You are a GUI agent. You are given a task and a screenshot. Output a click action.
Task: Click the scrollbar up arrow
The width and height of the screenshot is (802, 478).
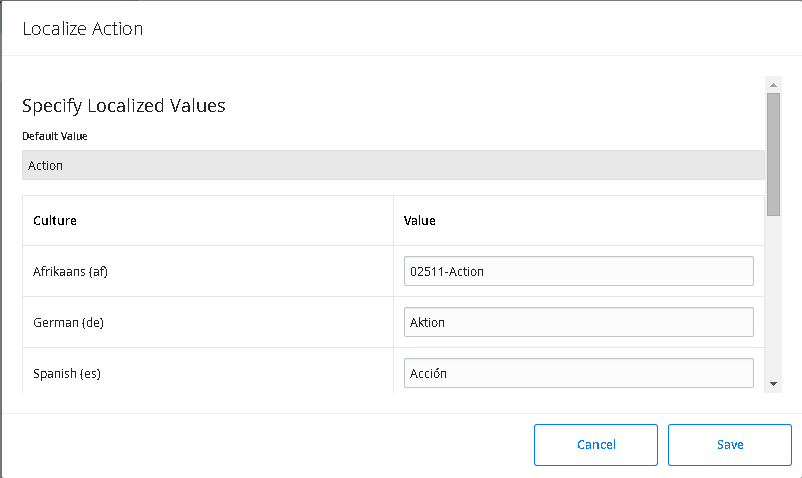[x=773, y=85]
